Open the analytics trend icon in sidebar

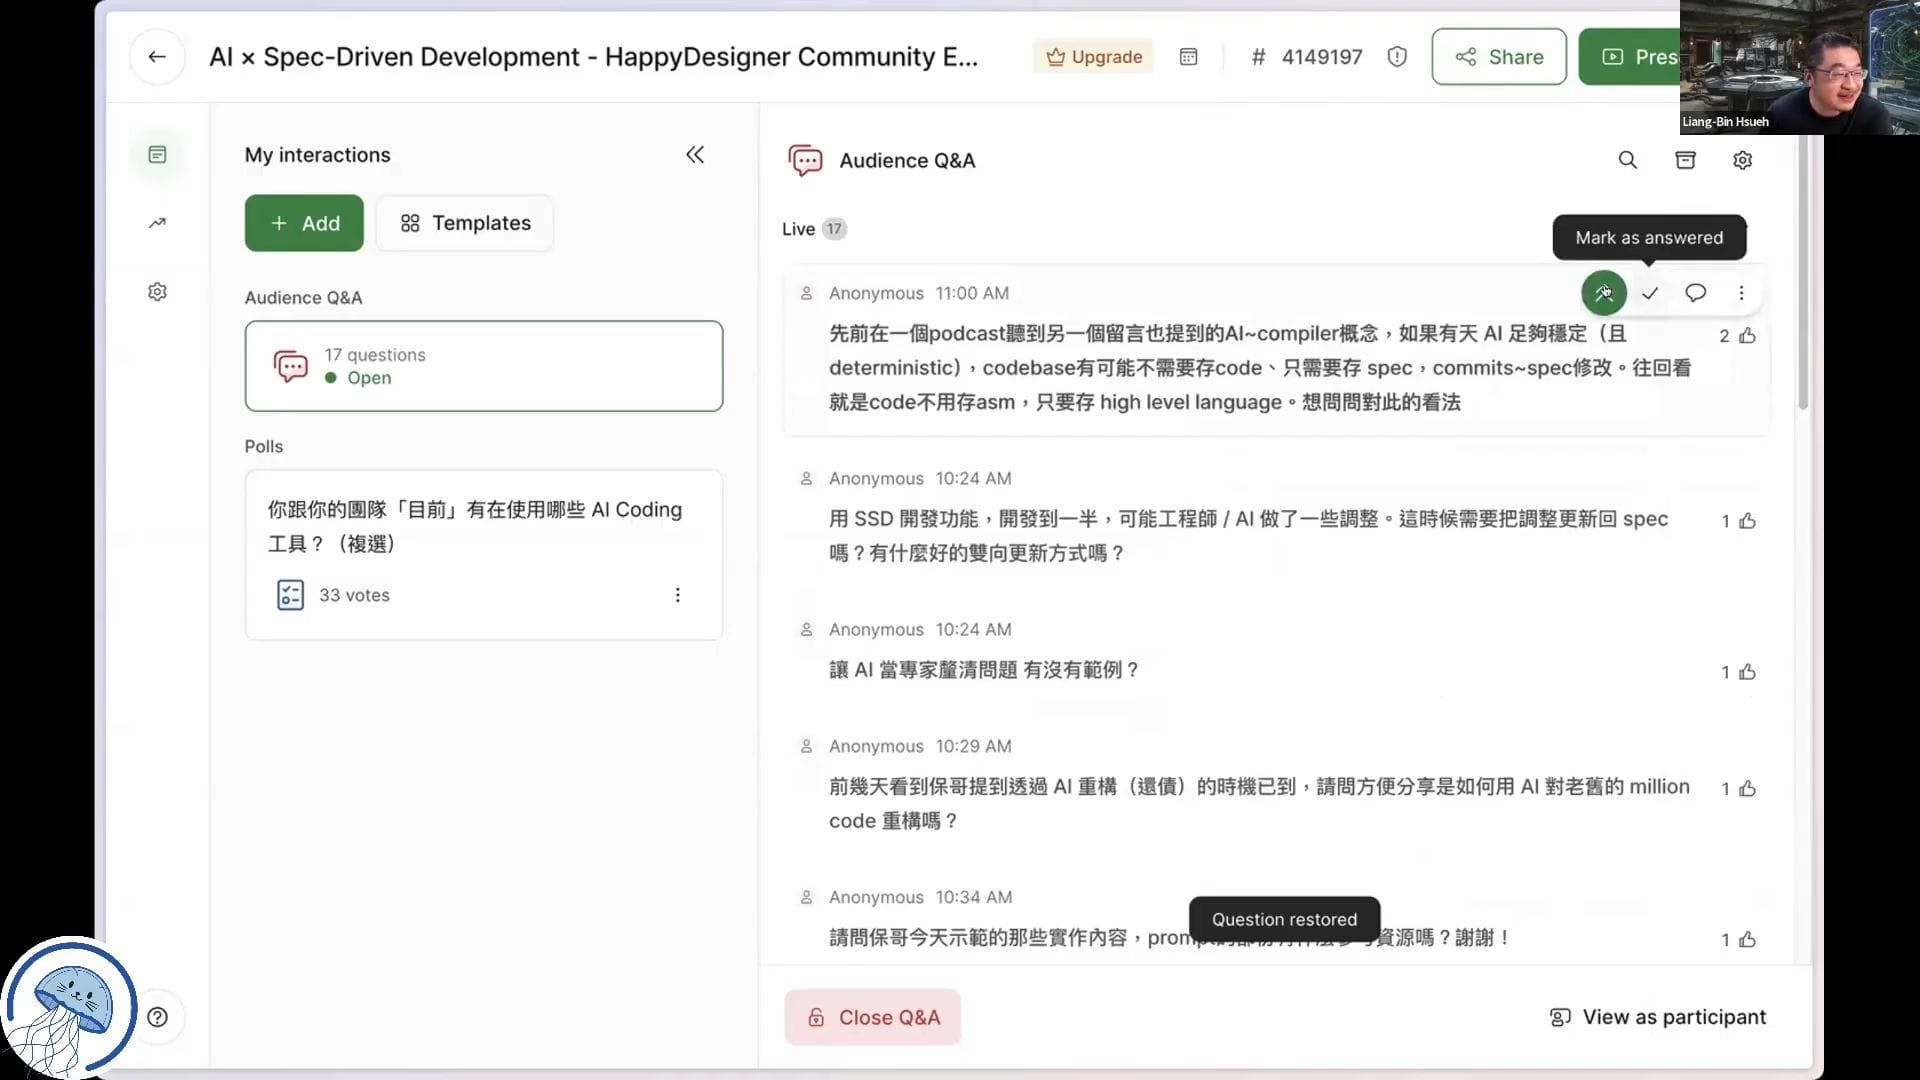coord(157,223)
